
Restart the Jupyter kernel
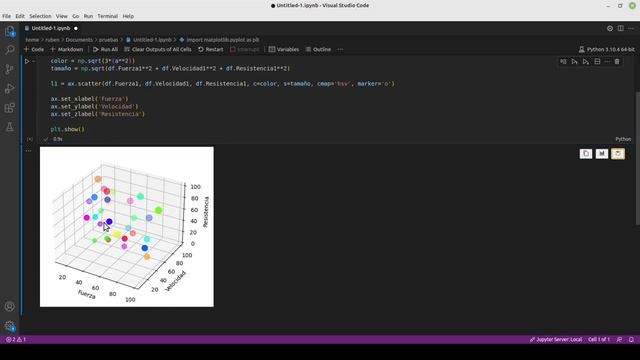click(211, 49)
